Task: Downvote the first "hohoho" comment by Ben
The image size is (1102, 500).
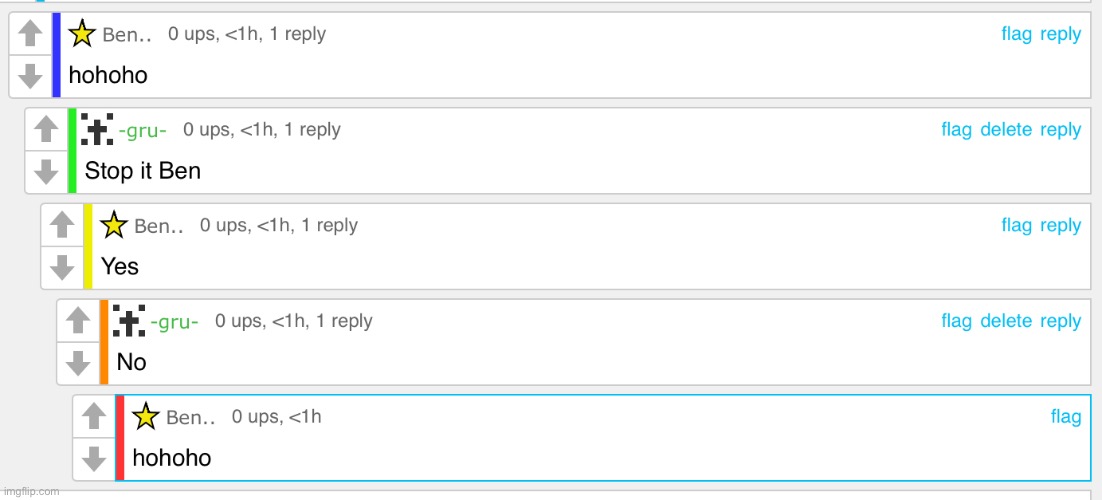Action: 30,76
